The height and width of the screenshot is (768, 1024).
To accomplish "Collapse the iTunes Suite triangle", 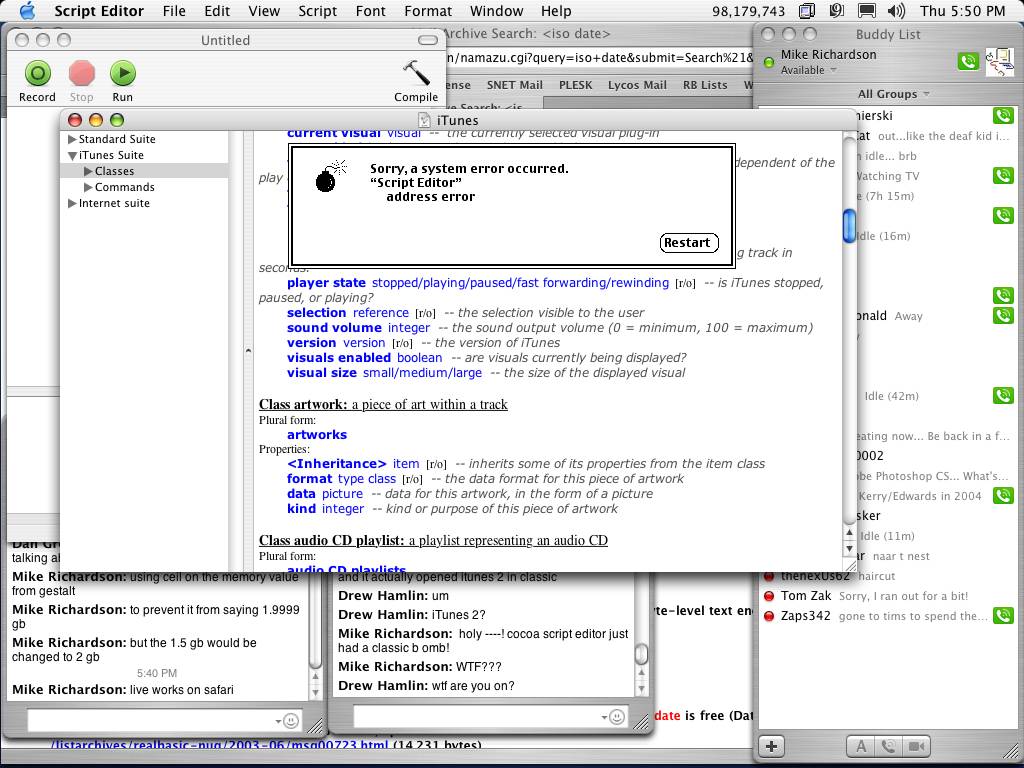I will (x=72, y=155).
